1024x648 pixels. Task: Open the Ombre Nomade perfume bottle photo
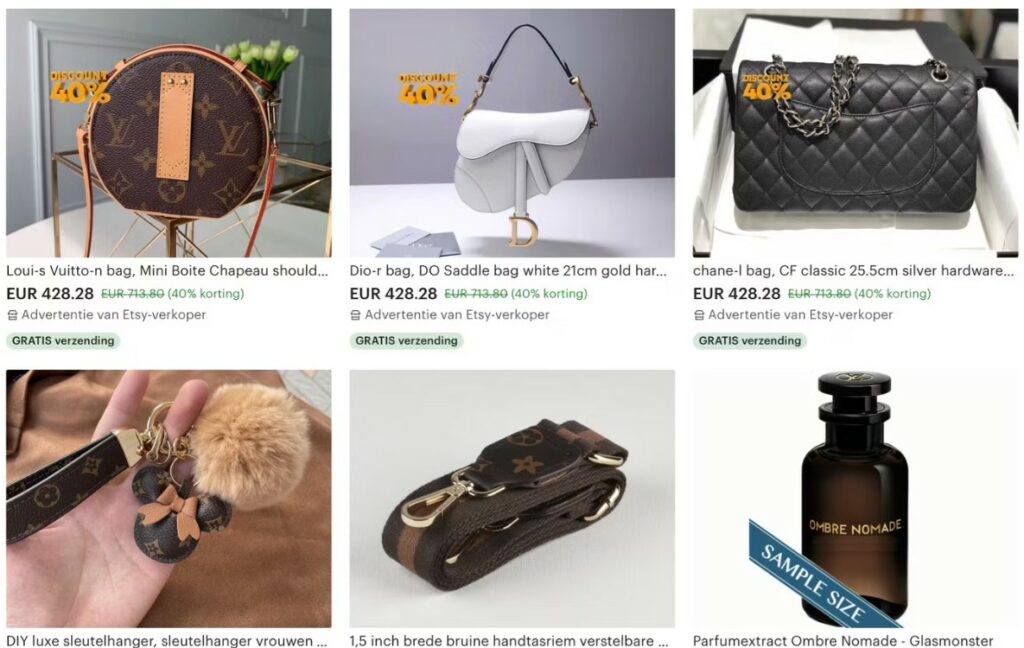[x=855, y=498]
